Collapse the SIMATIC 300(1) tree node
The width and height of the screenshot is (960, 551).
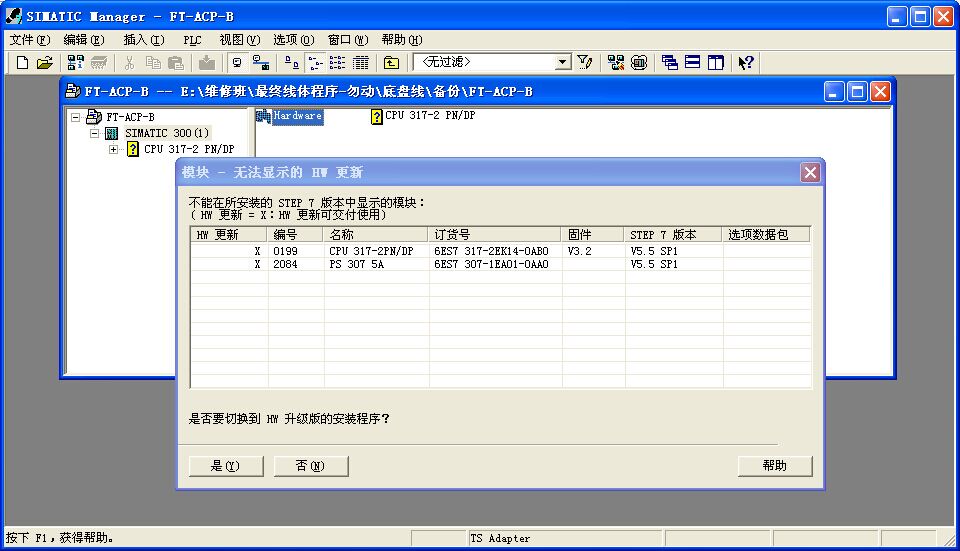click(94, 134)
